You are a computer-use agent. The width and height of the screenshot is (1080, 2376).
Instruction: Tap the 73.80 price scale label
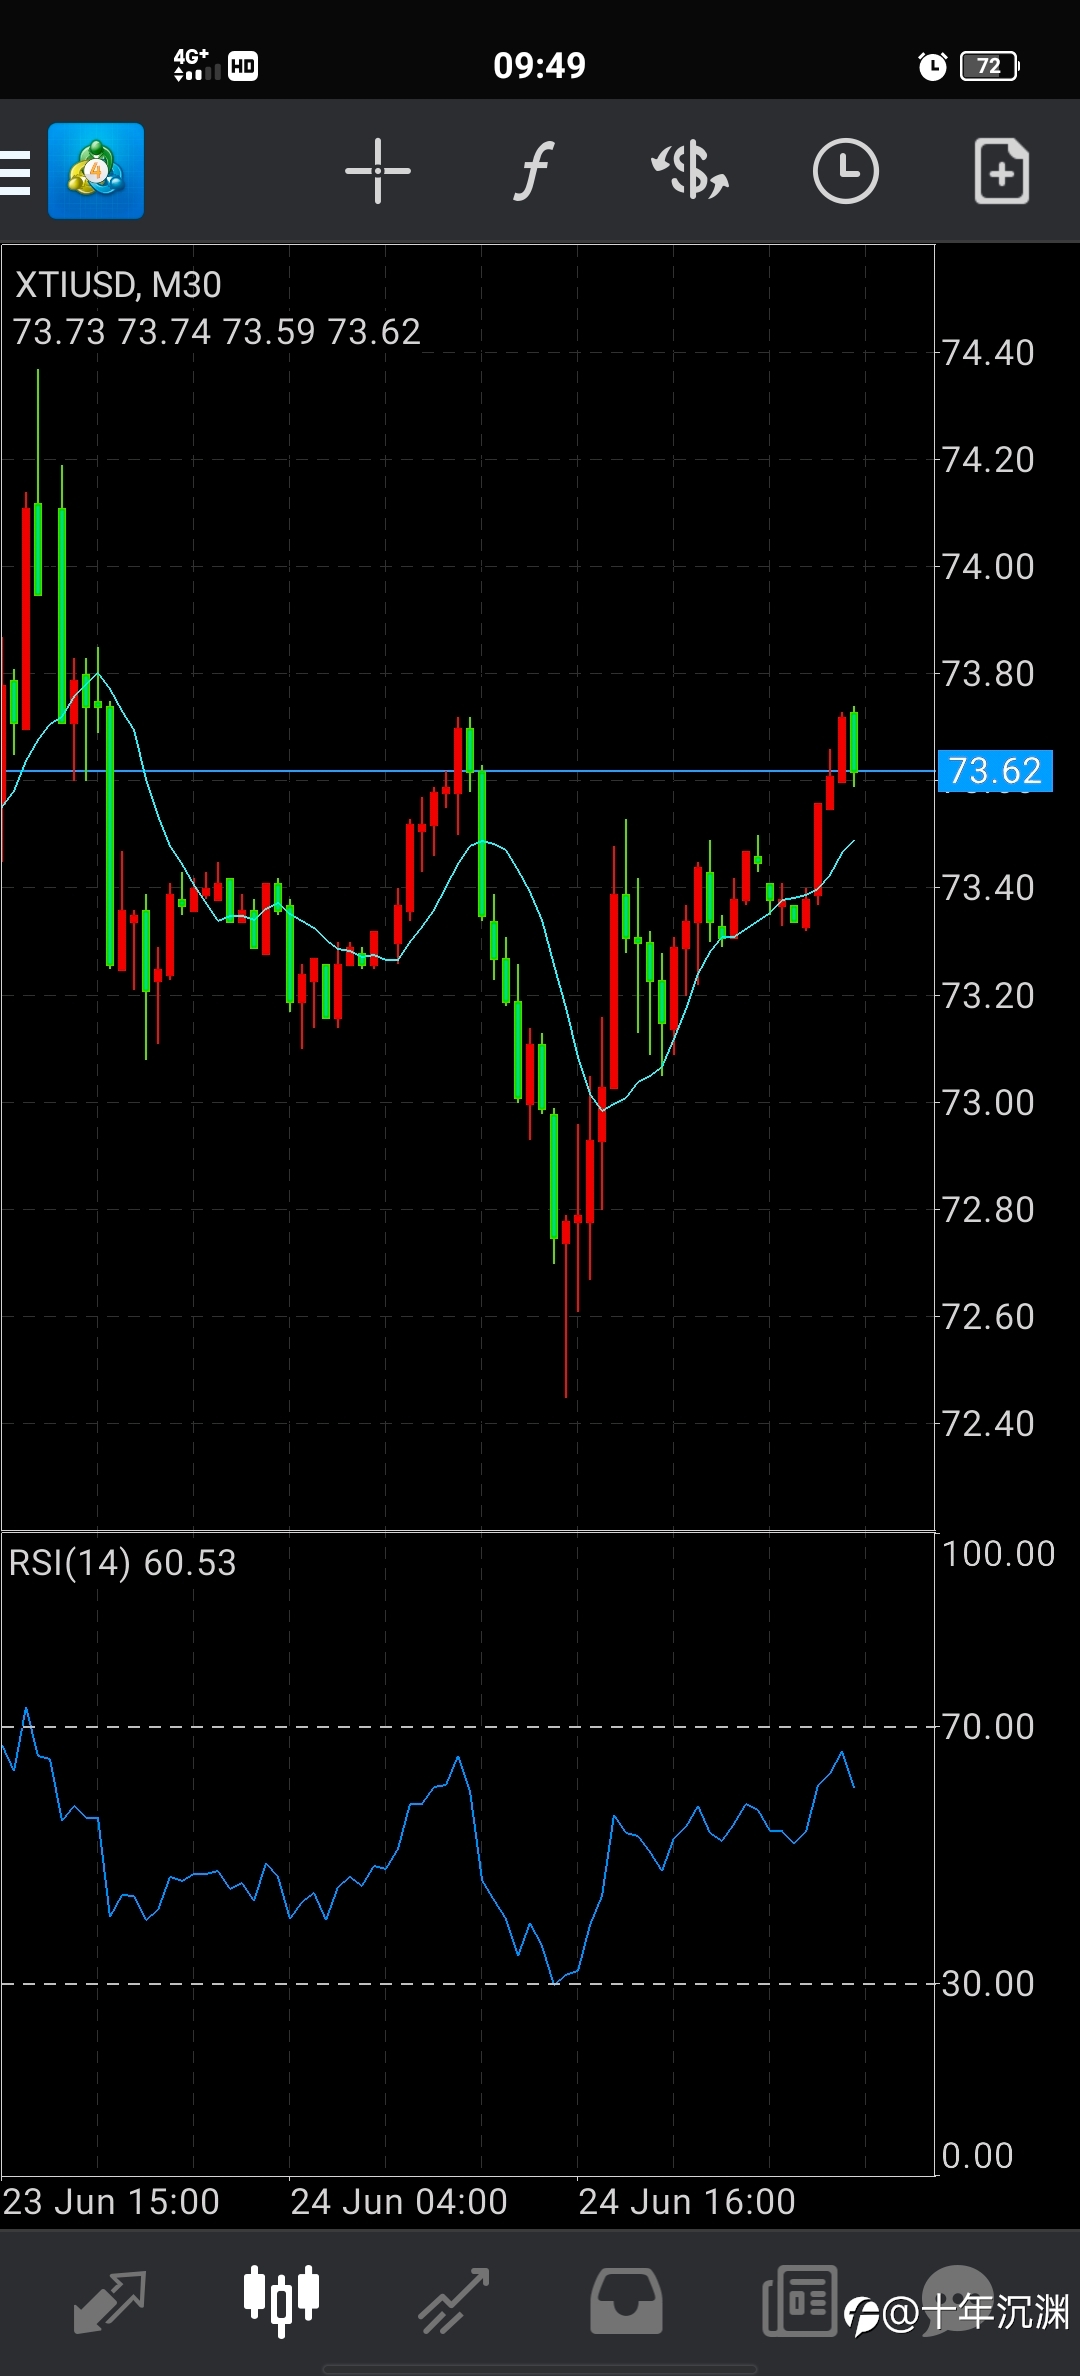[x=988, y=674]
